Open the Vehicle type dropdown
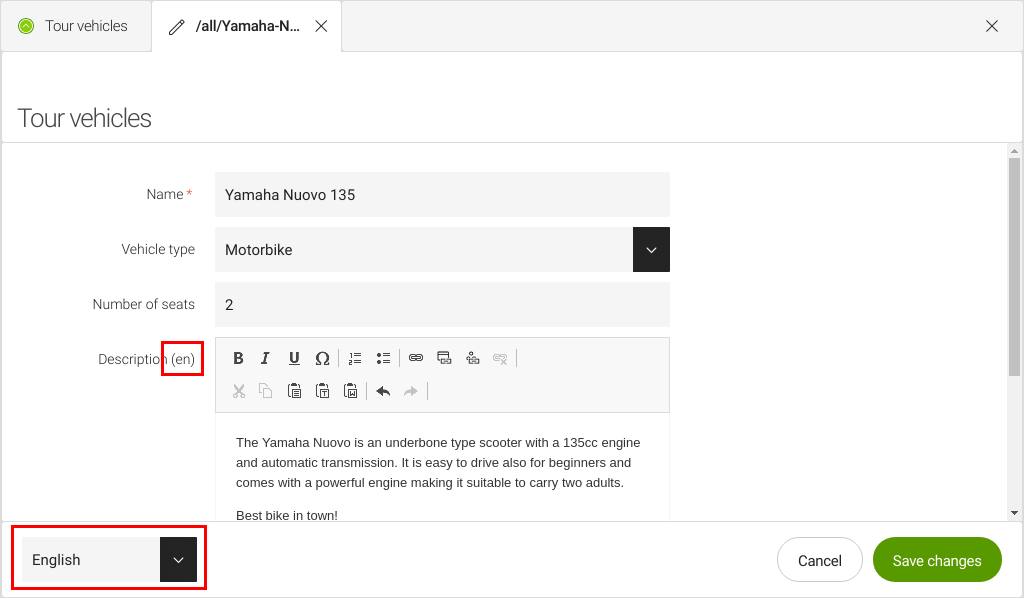1024x598 pixels. [651, 250]
